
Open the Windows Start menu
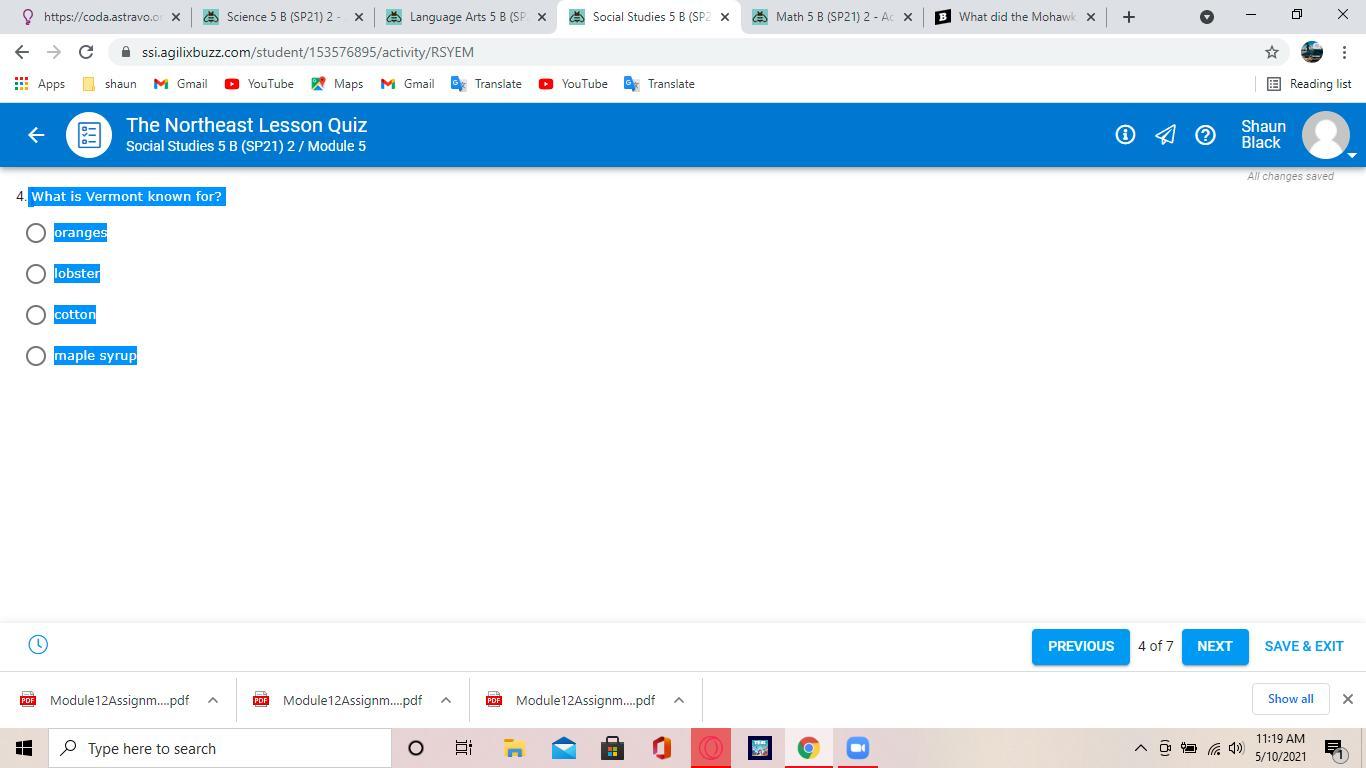(x=24, y=748)
